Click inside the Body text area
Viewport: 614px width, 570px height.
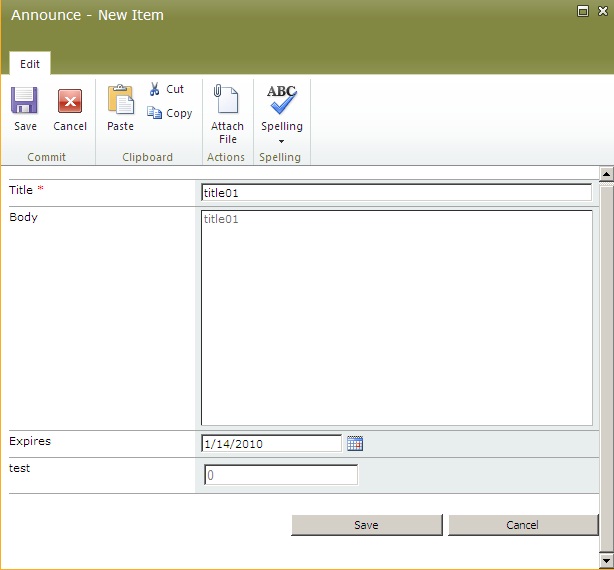(x=397, y=317)
